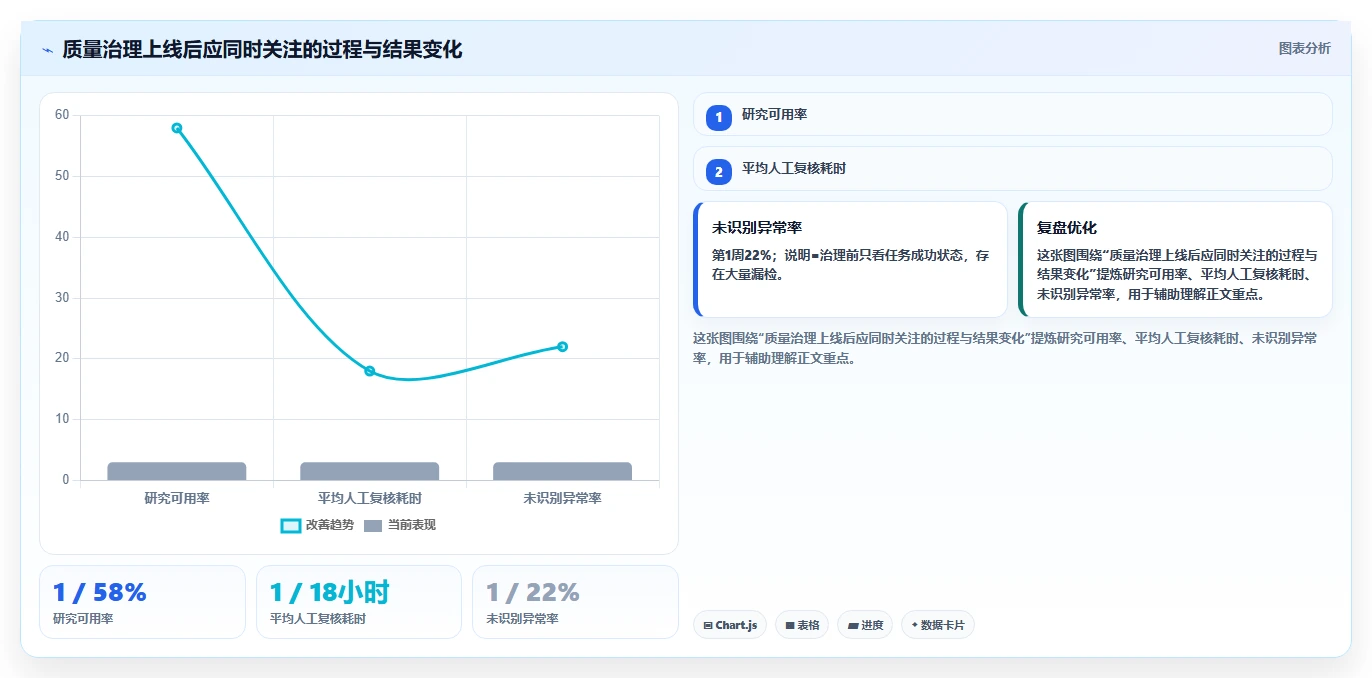
Task: Click the lightning icon beside the title
Action: (47, 50)
